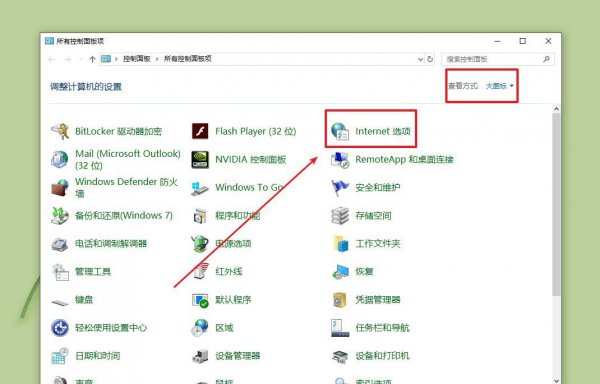Open the 电话和调制解调器 icon

click(x=60, y=244)
